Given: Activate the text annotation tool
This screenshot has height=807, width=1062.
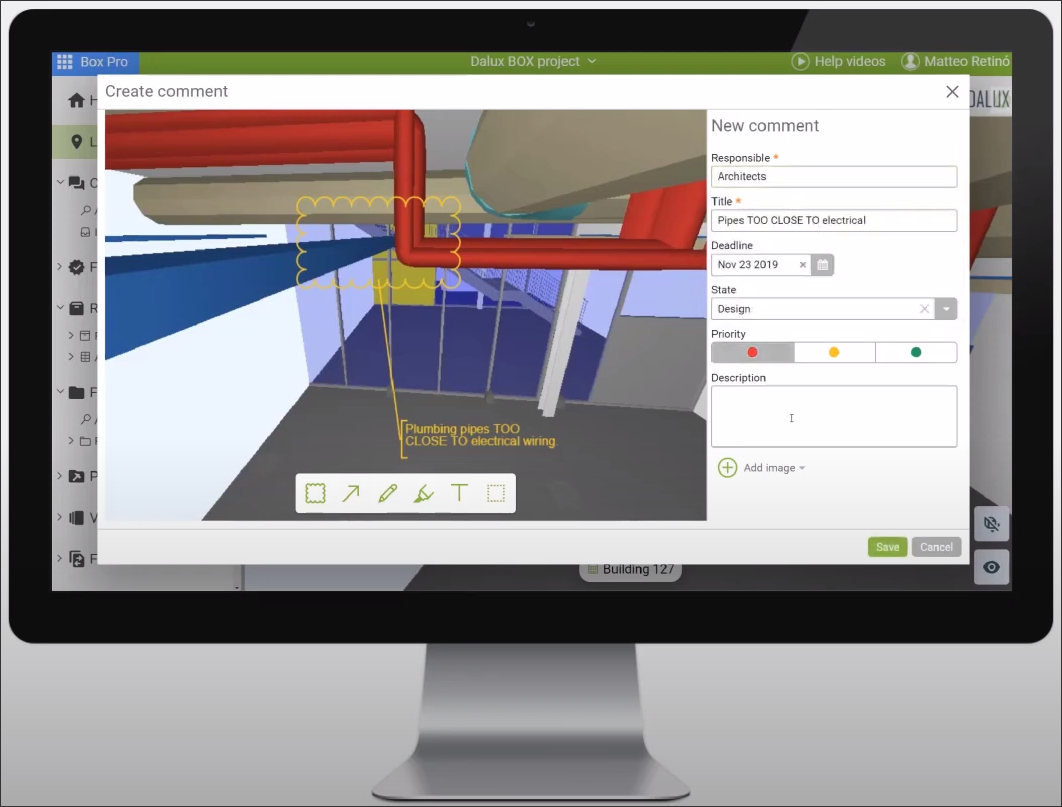Looking at the screenshot, I should click(459, 493).
